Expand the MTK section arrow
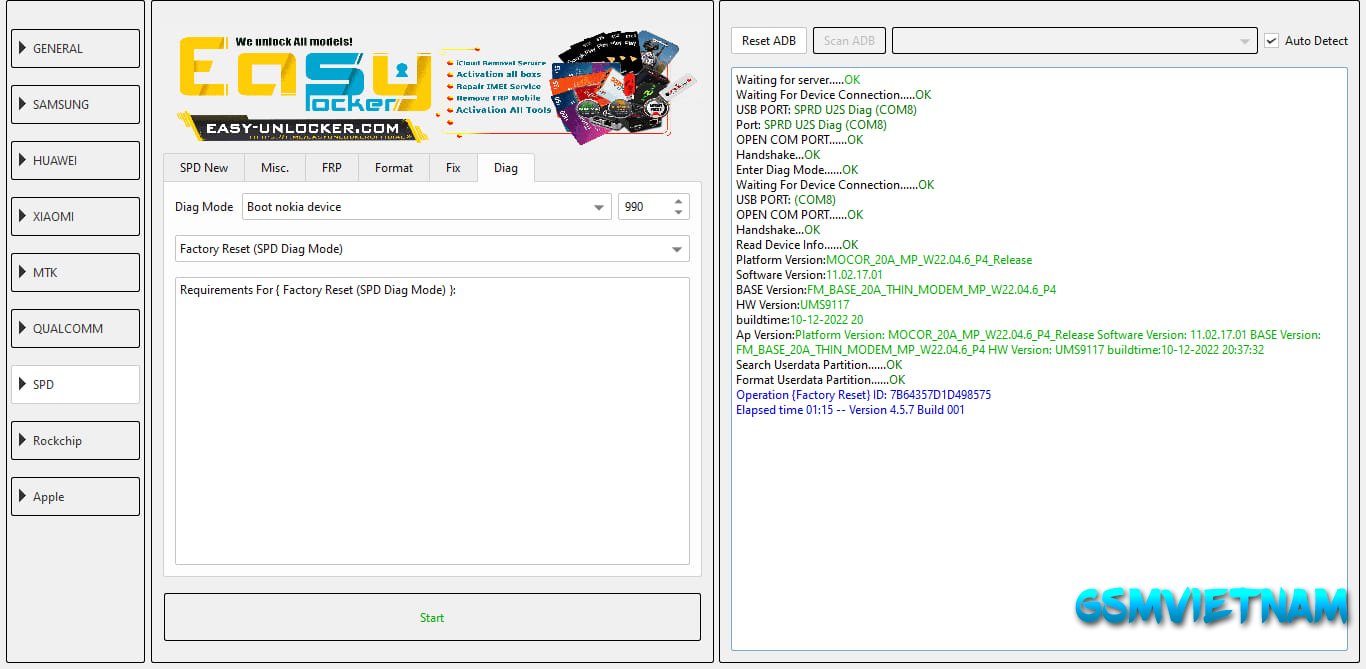This screenshot has height=669, width=1366. click(x=22, y=272)
